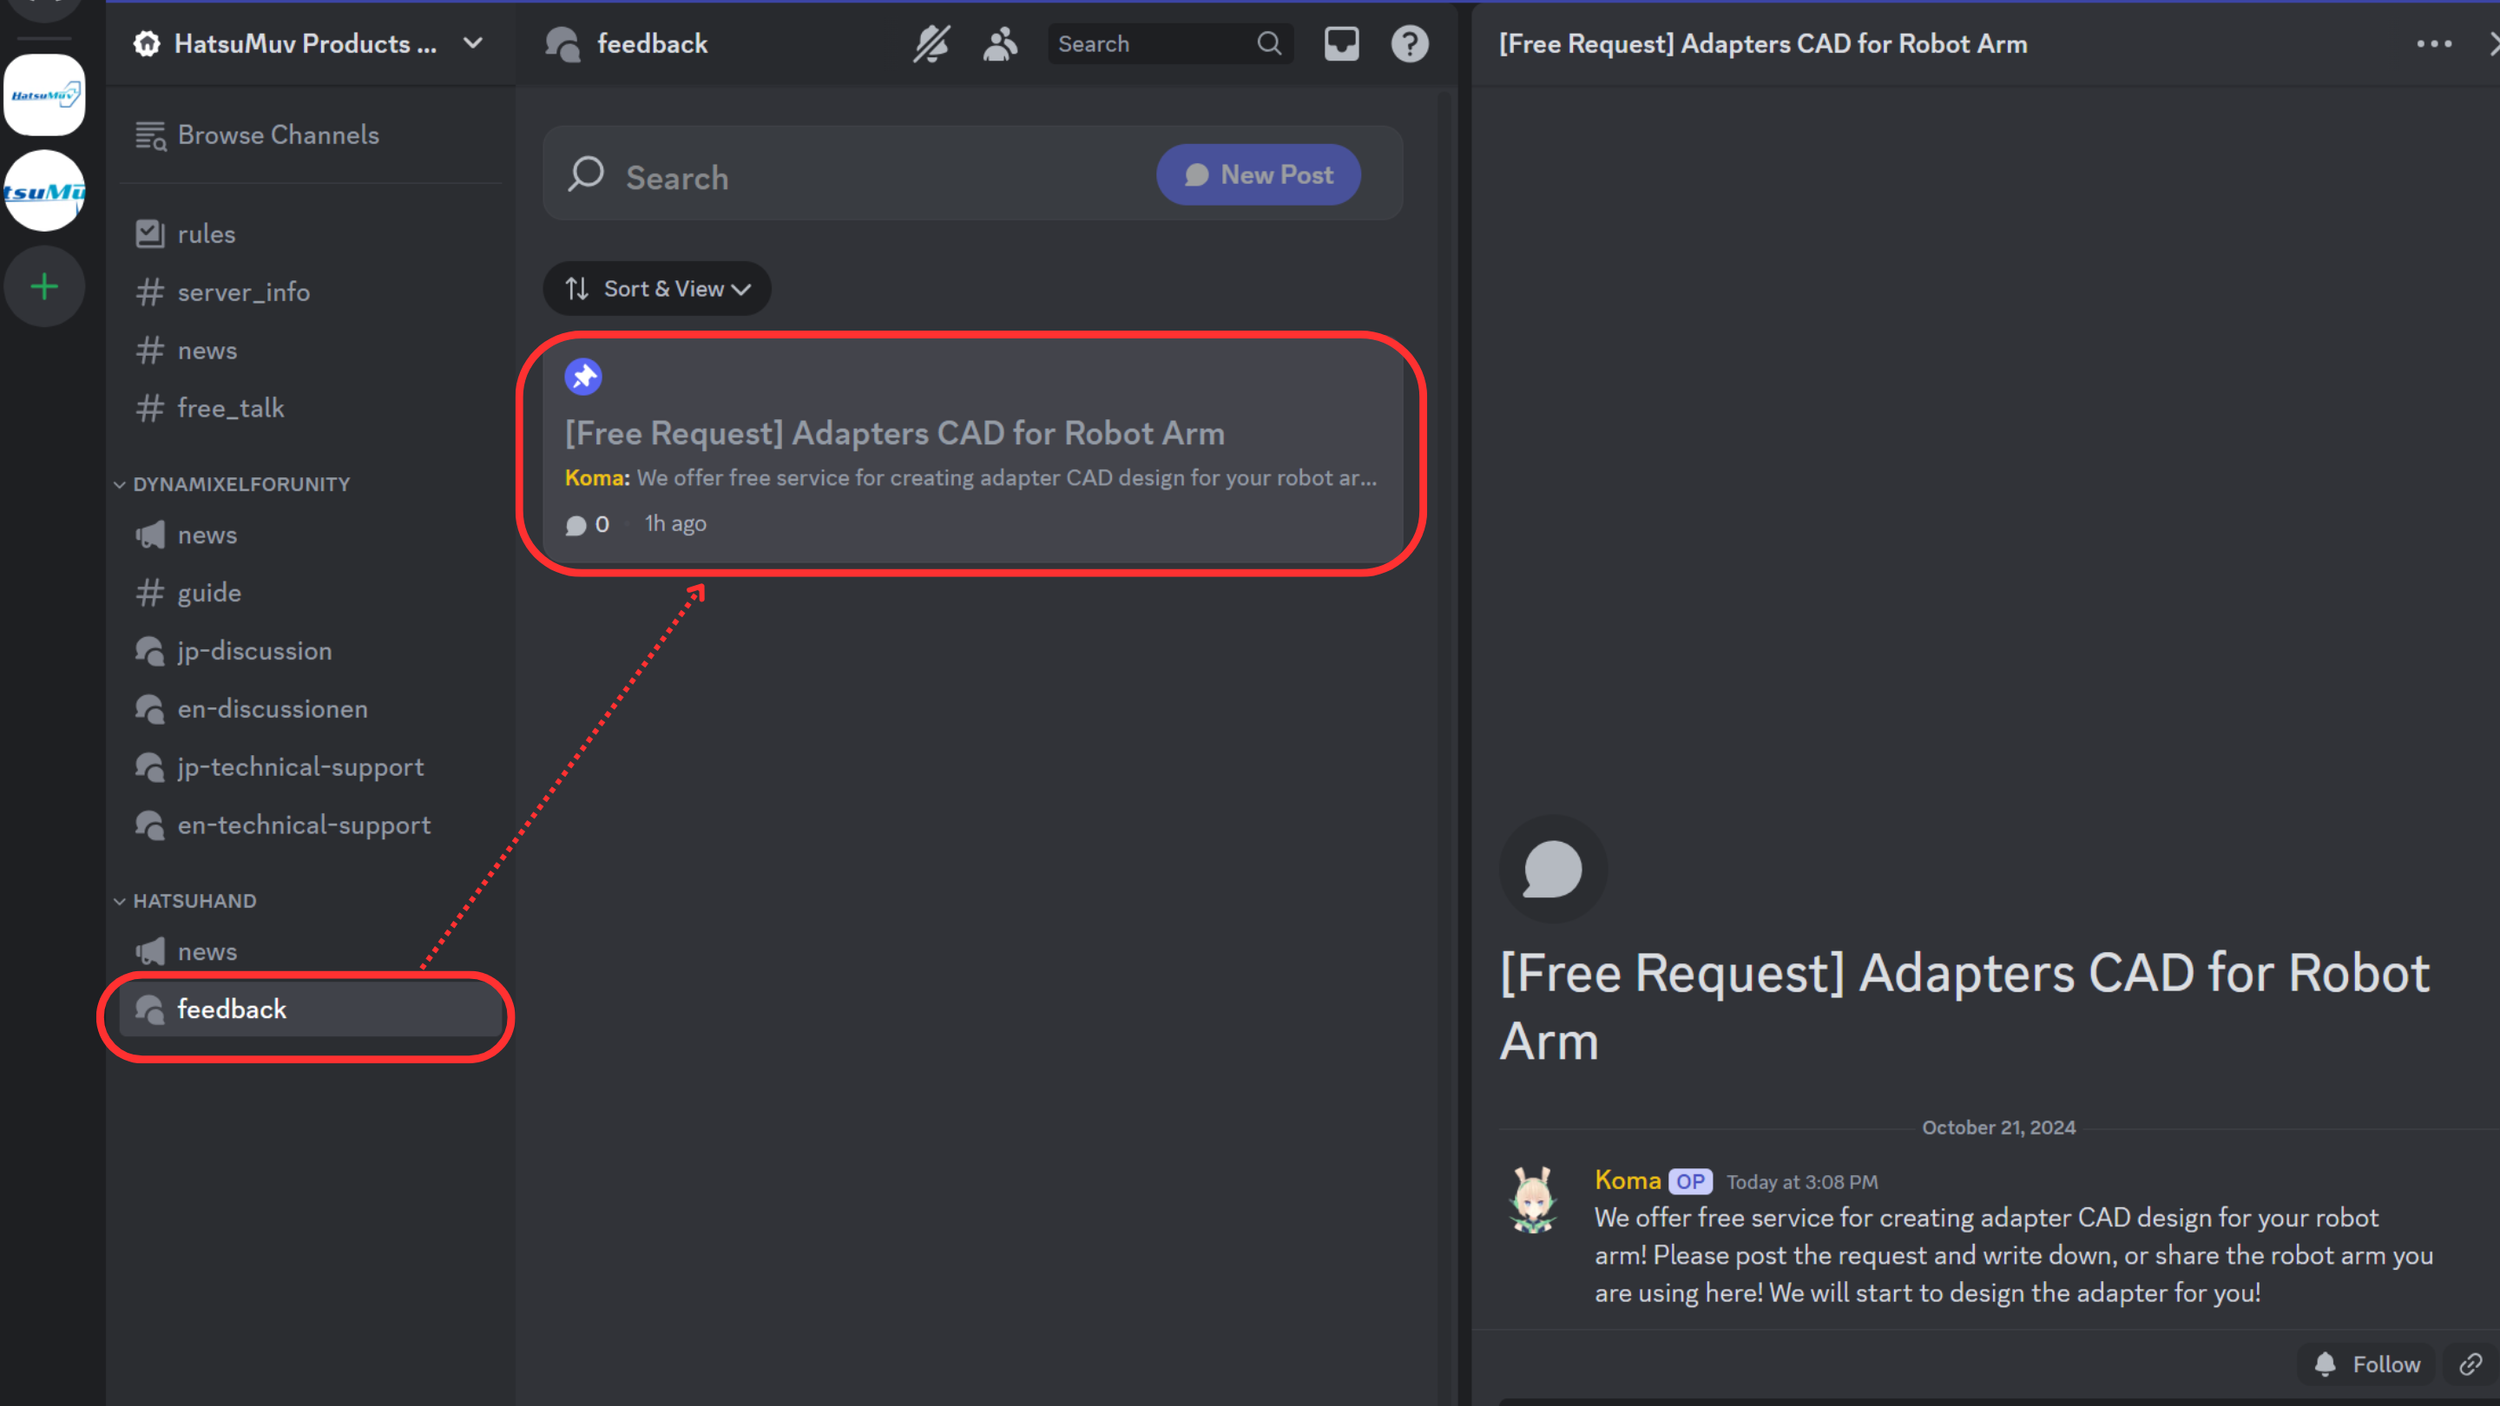Open the inbox icon

tap(1341, 44)
